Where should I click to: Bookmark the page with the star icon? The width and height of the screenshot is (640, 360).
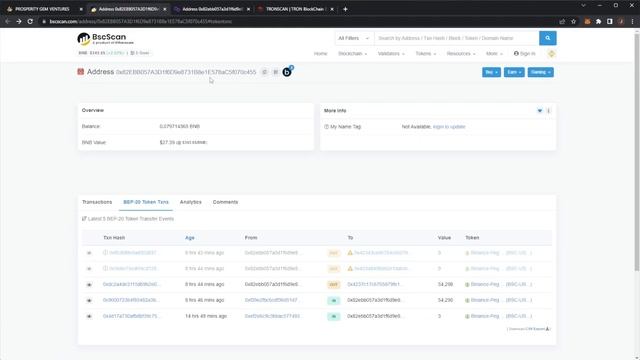[573, 21]
